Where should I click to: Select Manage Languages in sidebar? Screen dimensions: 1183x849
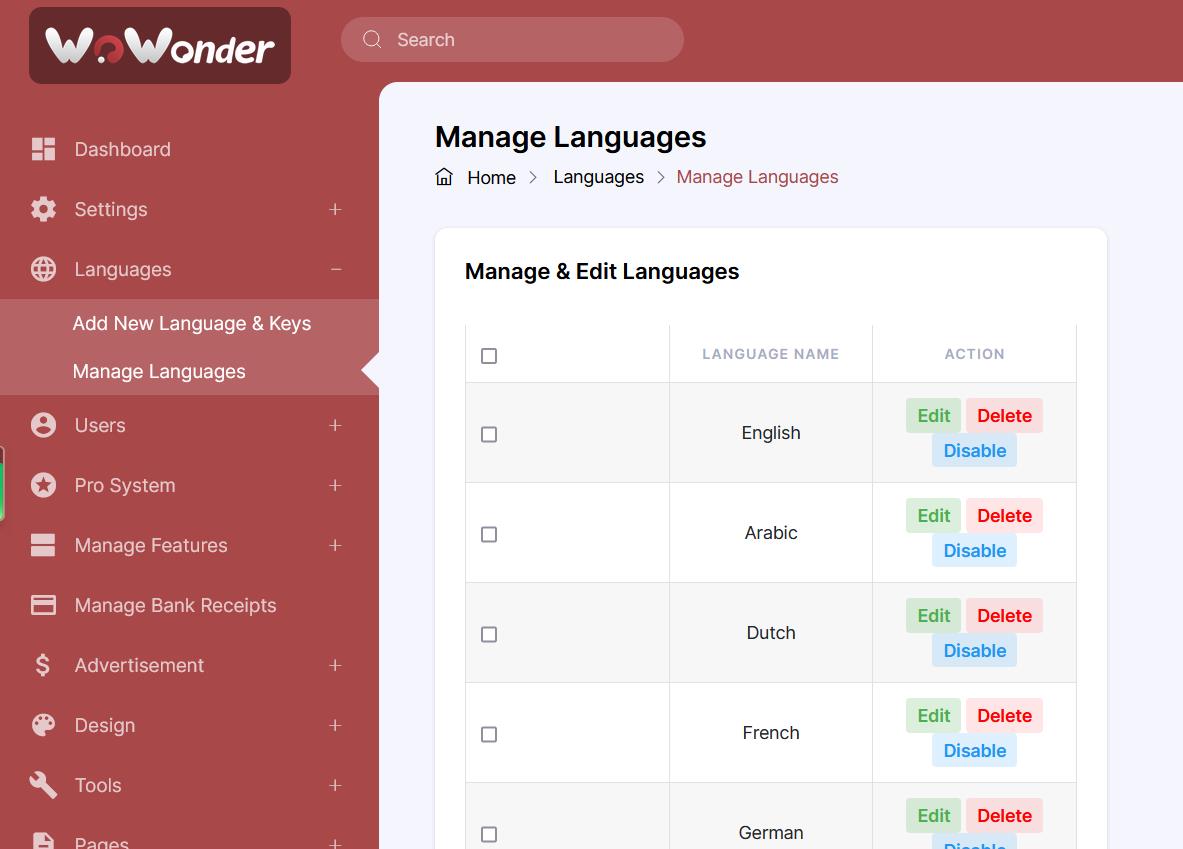point(159,371)
